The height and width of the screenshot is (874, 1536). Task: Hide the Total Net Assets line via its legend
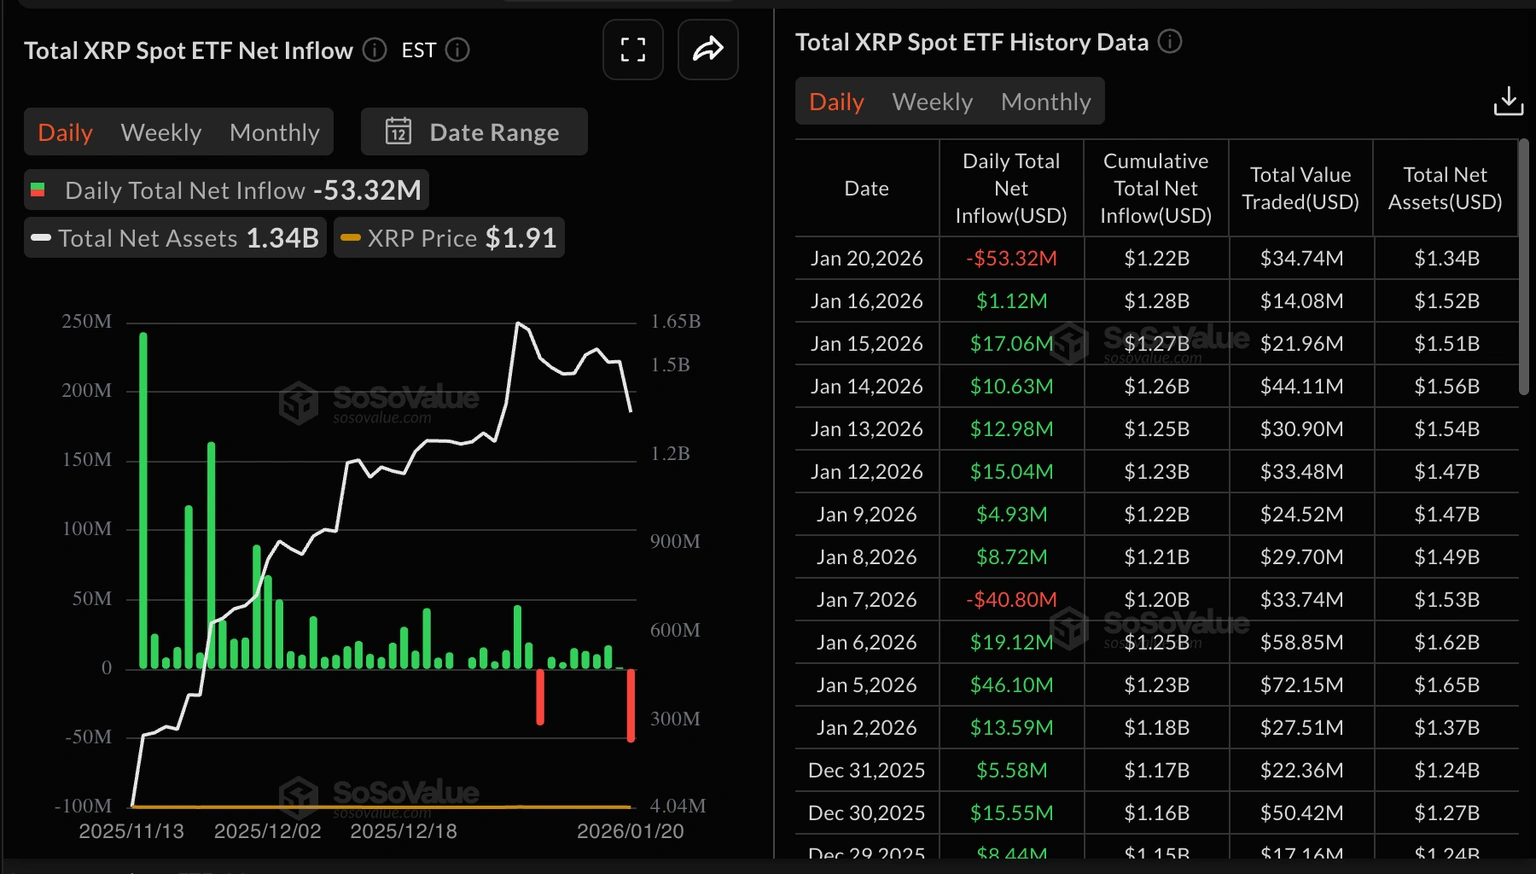(x=174, y=238)
